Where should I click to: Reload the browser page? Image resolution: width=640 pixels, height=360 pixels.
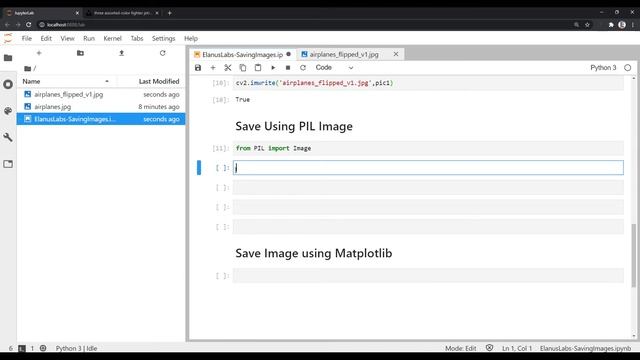(29, 25)
